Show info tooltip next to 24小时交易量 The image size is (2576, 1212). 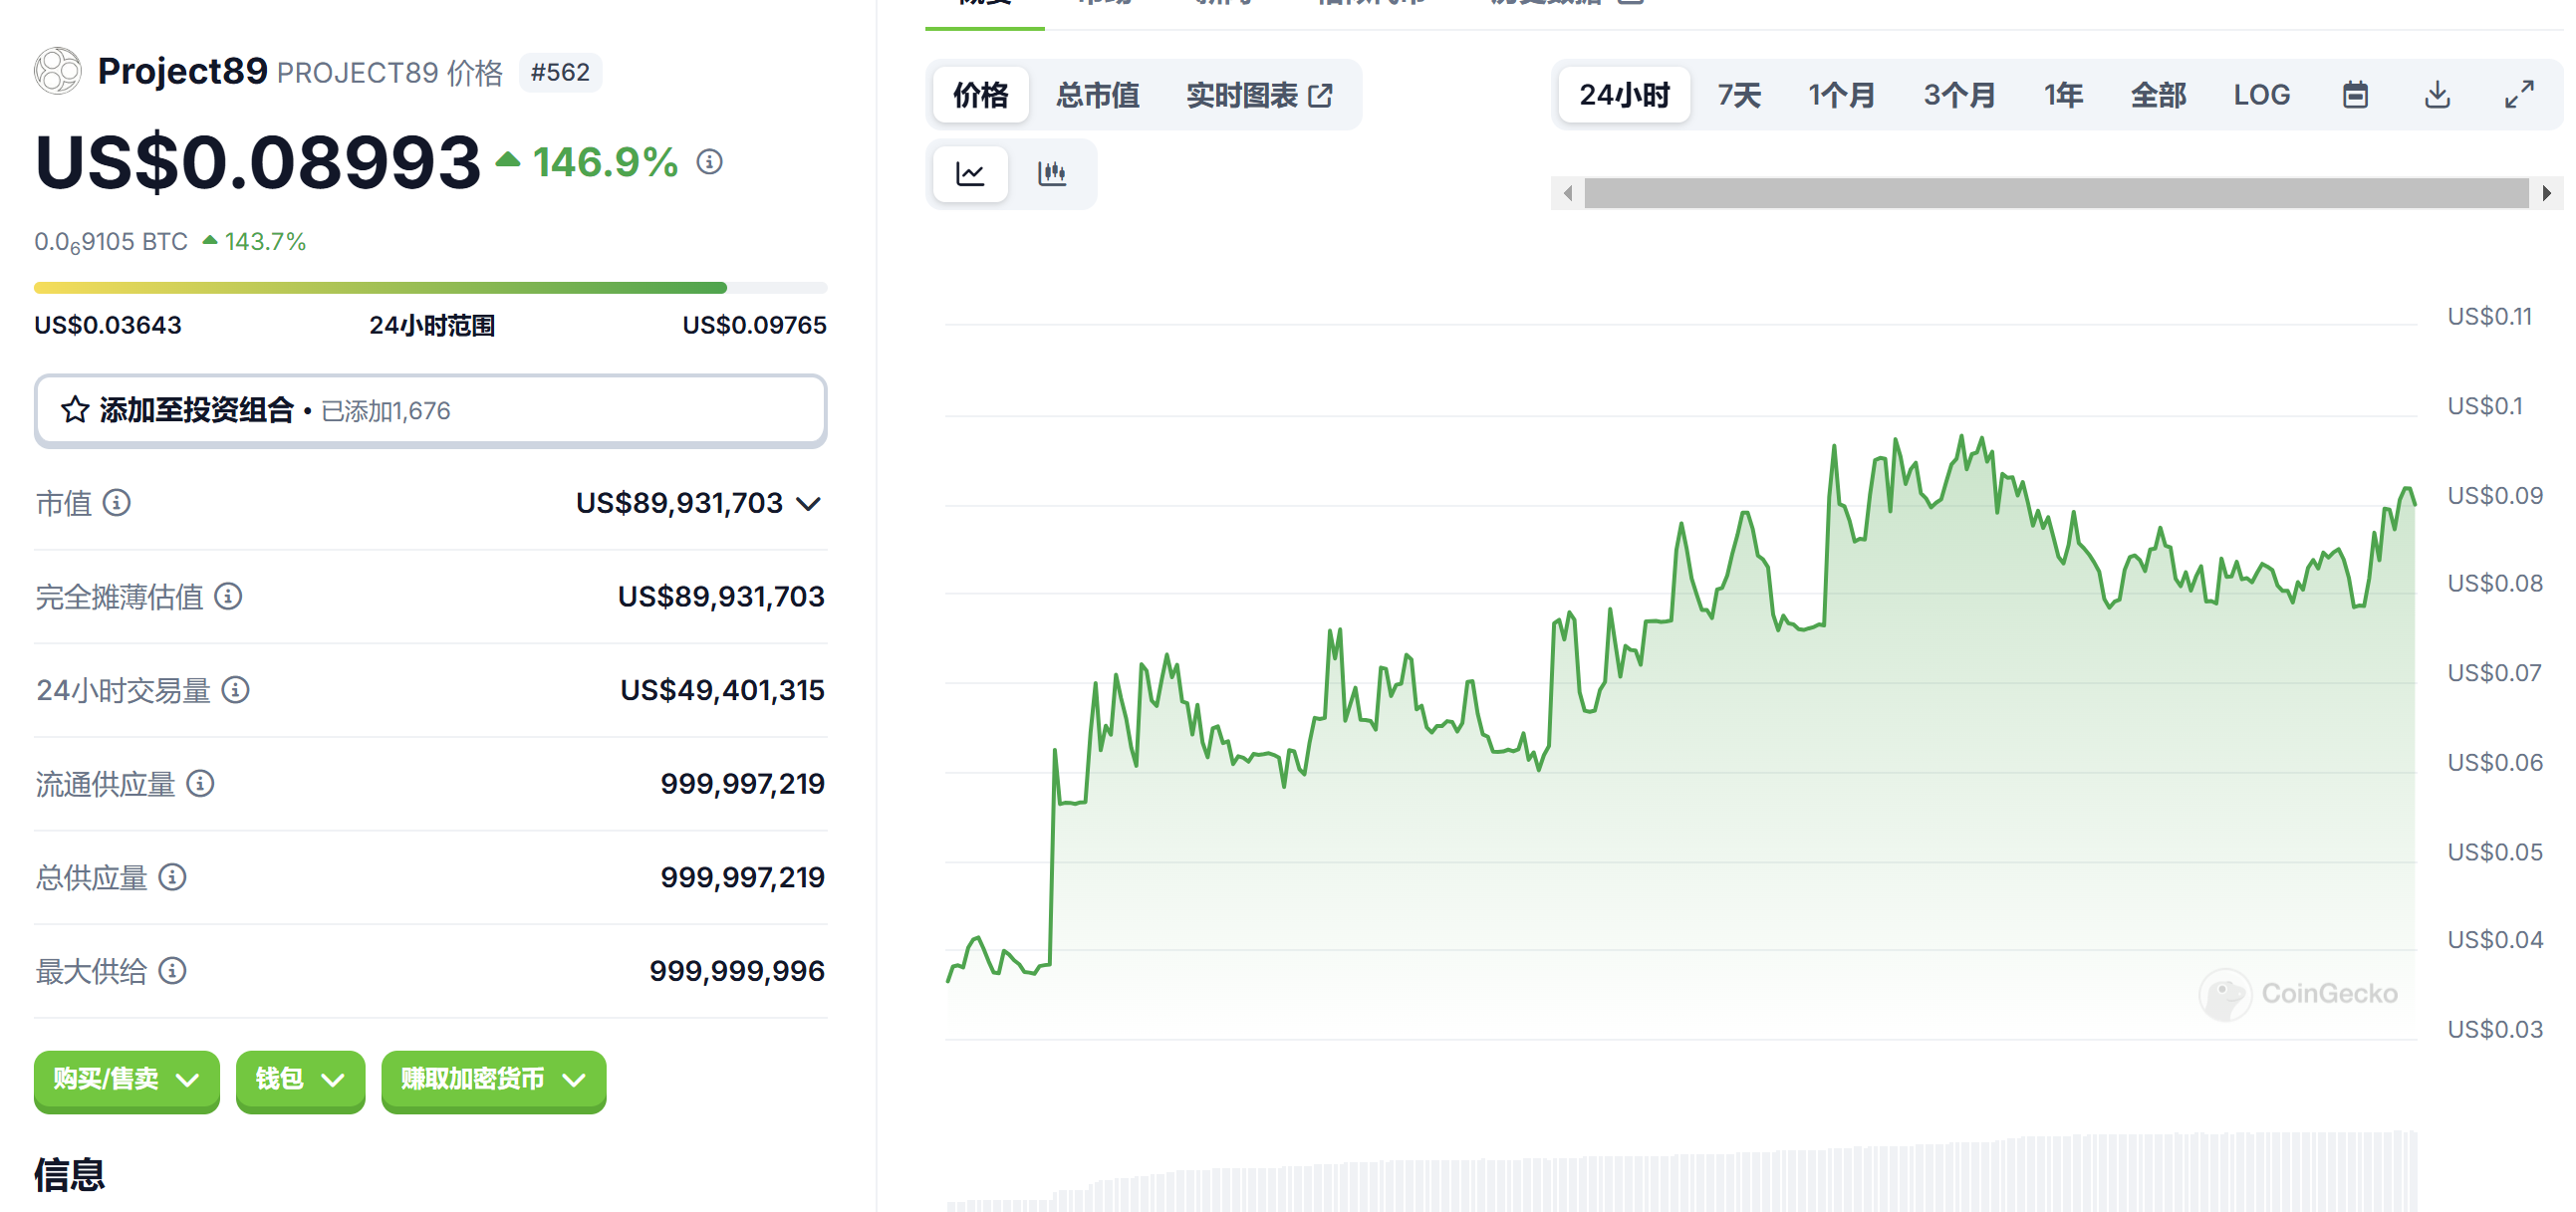[236, 690]
